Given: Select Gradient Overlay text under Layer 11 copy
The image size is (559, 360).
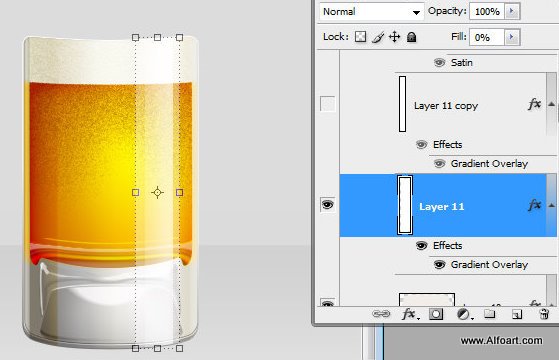Looking at the screenshot, I should (489, 164).
